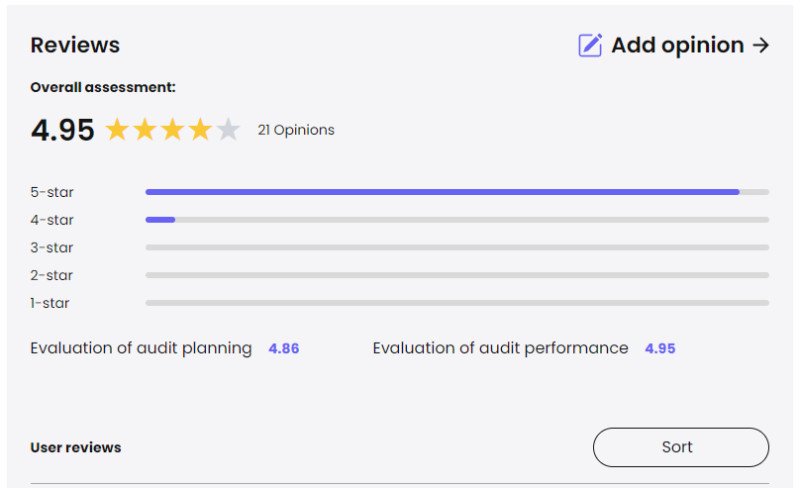The width and height of the screenshot is (800, 488).
Task: Click the audit planning score 4.86
Action: (x=284, y=349)
